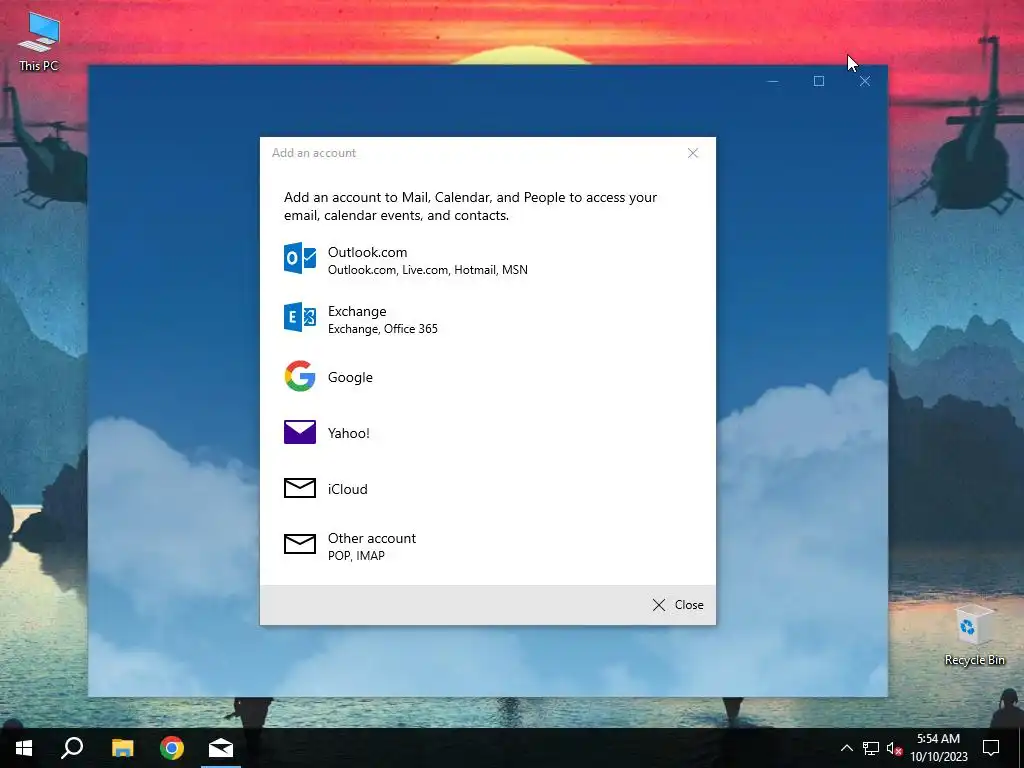Screen dimensions: 1024x768
Task: Select the purple Yahoo! mail icon
Action: [300, 432]
